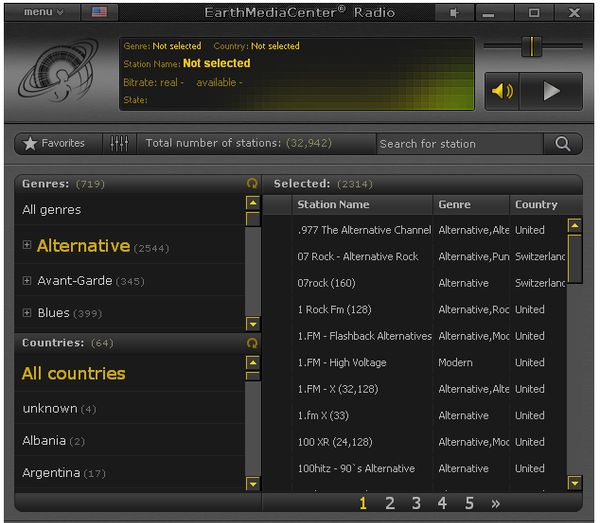Image resolution: width=600 pixels, height=523 pixels.
Task: Select 1.FM - Flashback Alternatives station
Action: click(364, 336)
